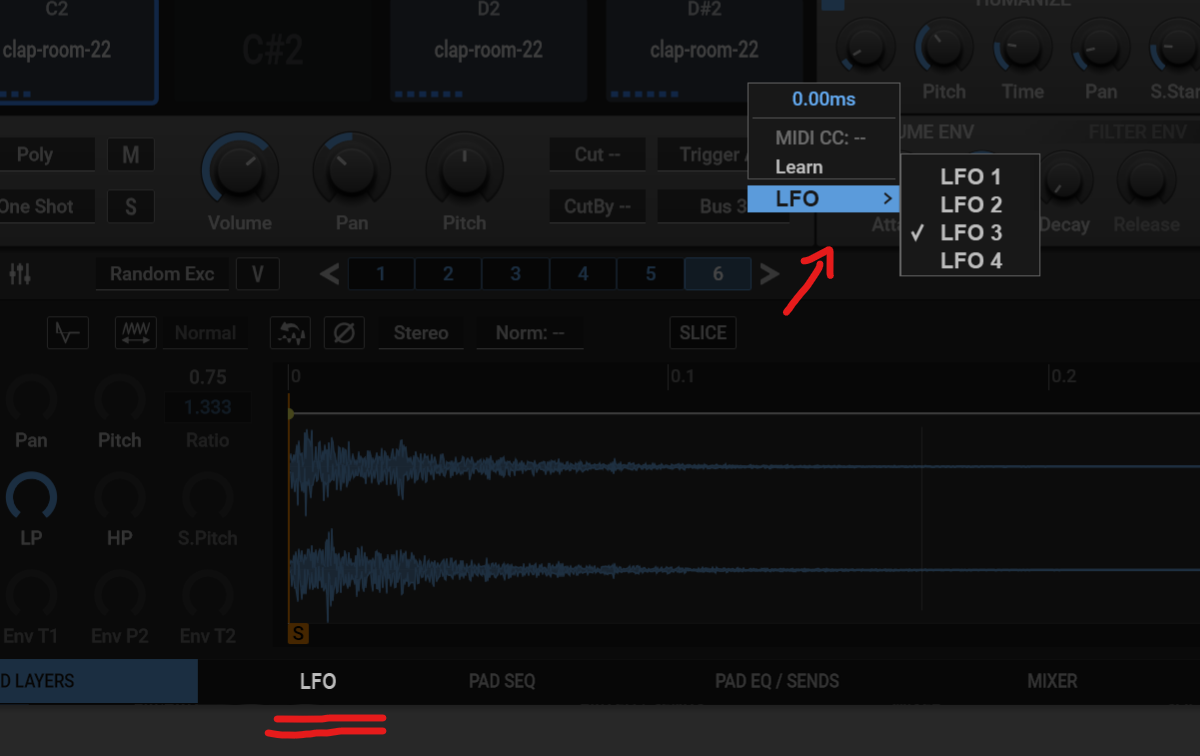Image resolution: width=1200 pixels, height=756 pixels.
Task: Switch to the PAD EQ / SENDS tab
Action: 777,681
